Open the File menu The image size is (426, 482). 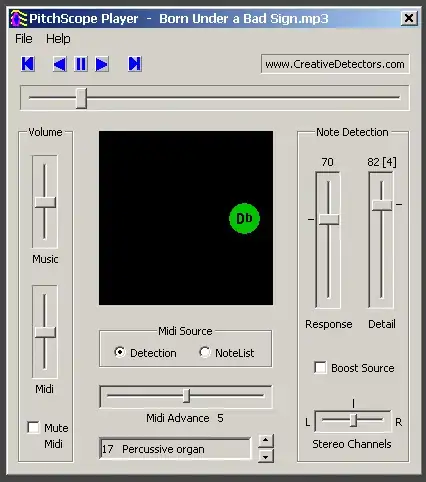[24, 39]
